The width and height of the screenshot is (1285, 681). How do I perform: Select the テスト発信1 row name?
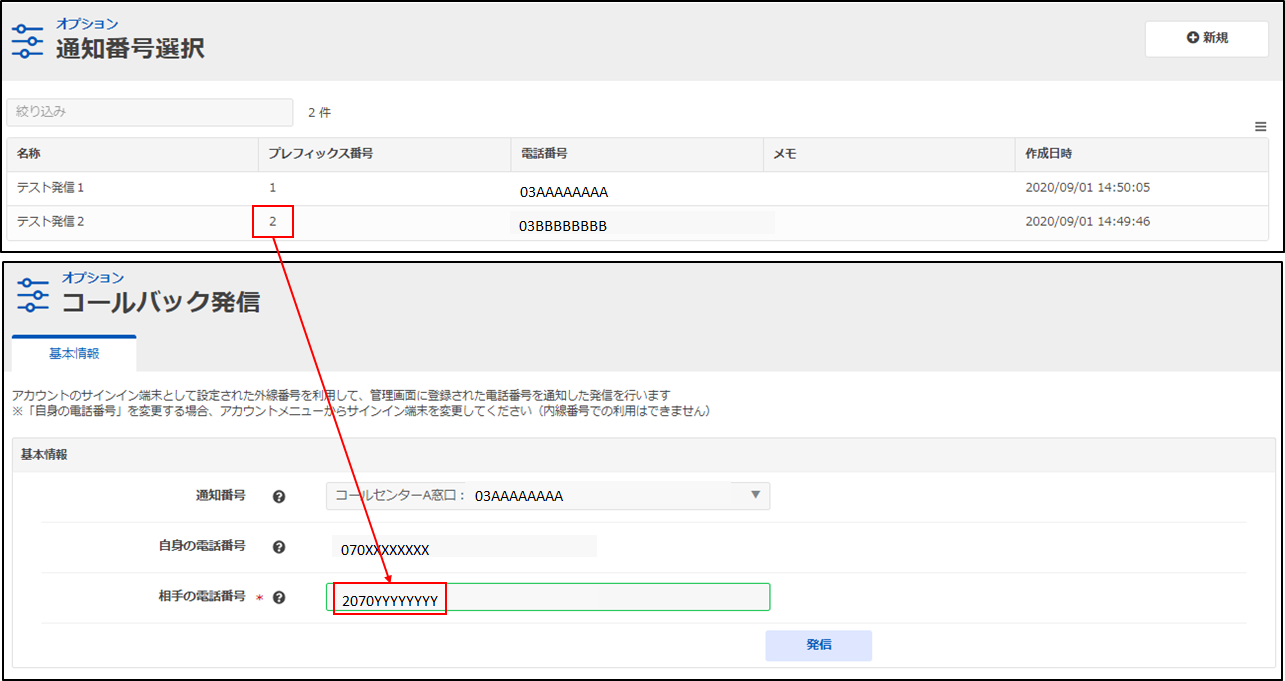point(50,188)
